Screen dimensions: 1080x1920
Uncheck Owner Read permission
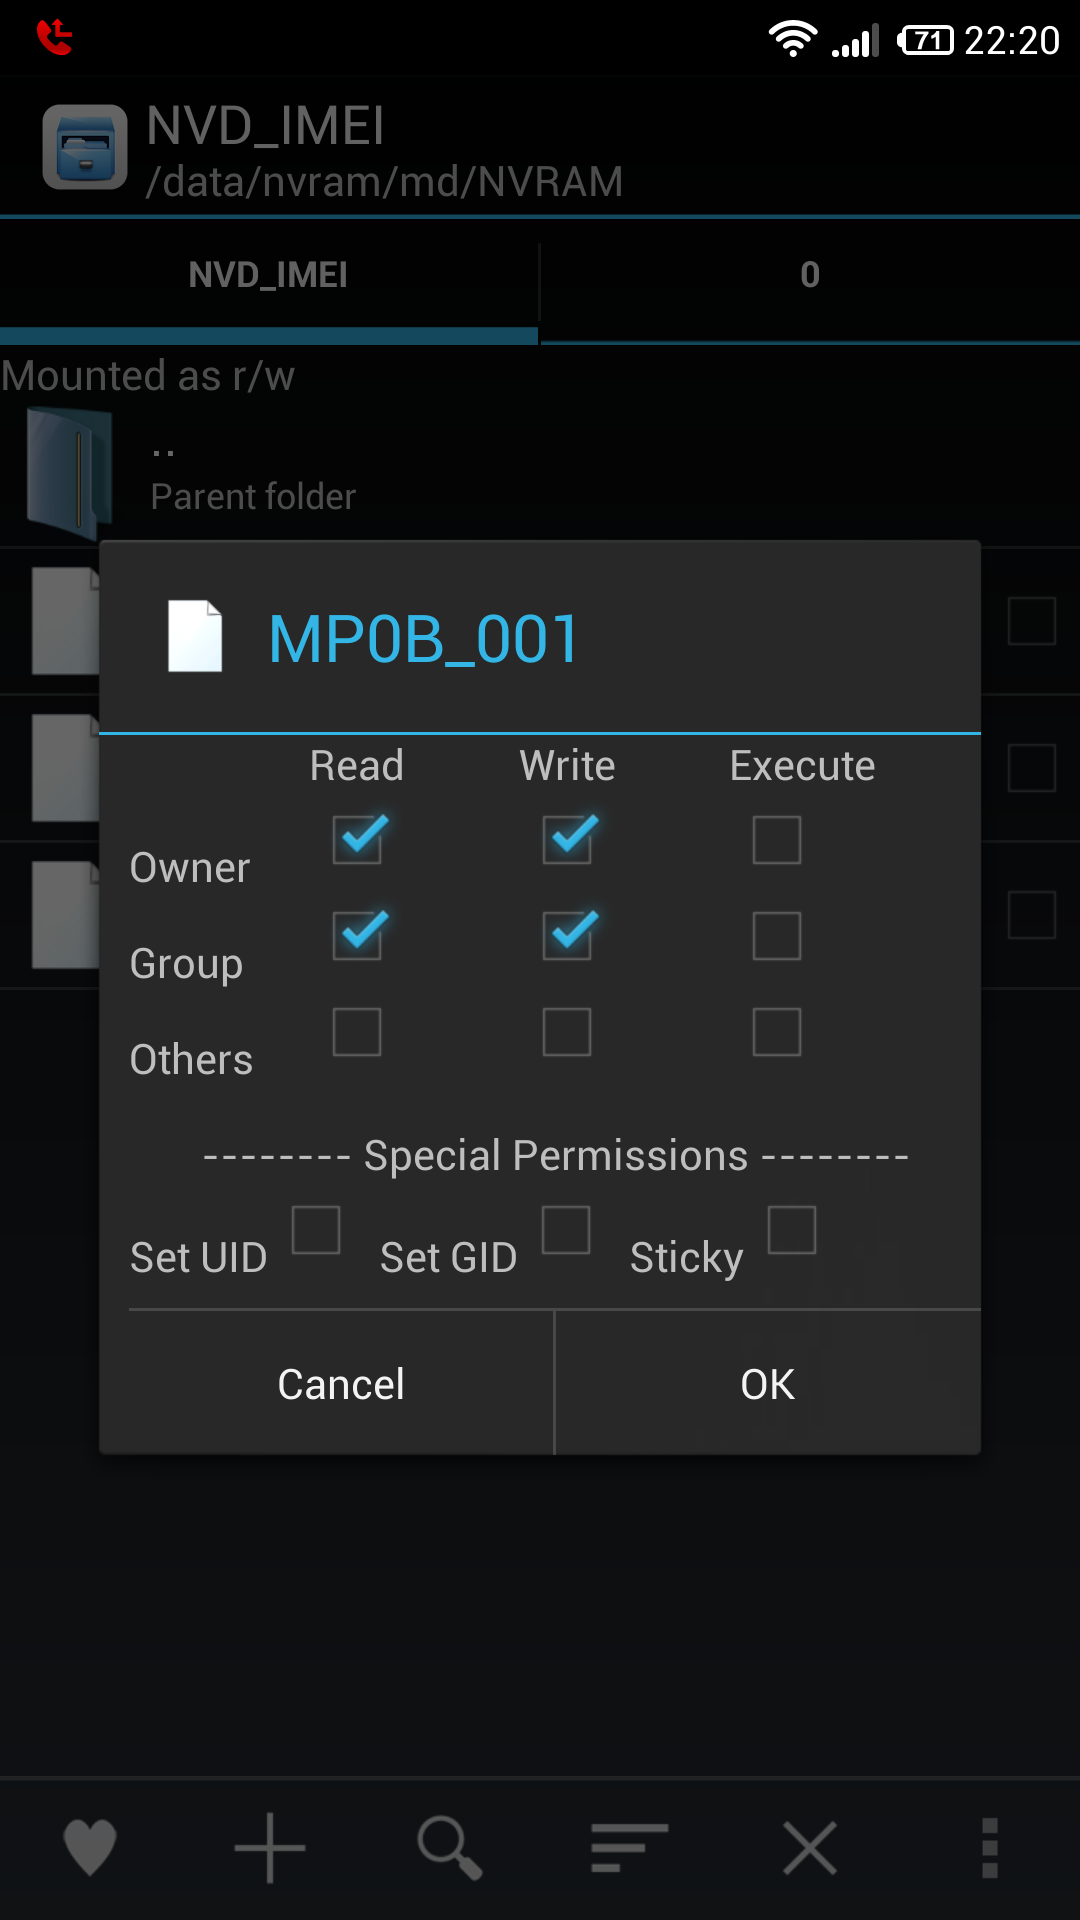coord(357,840)
